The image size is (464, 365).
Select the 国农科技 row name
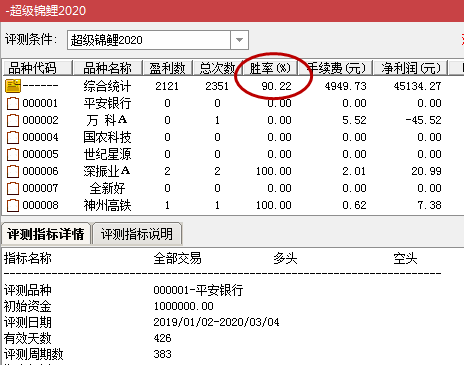pos(107,137)
